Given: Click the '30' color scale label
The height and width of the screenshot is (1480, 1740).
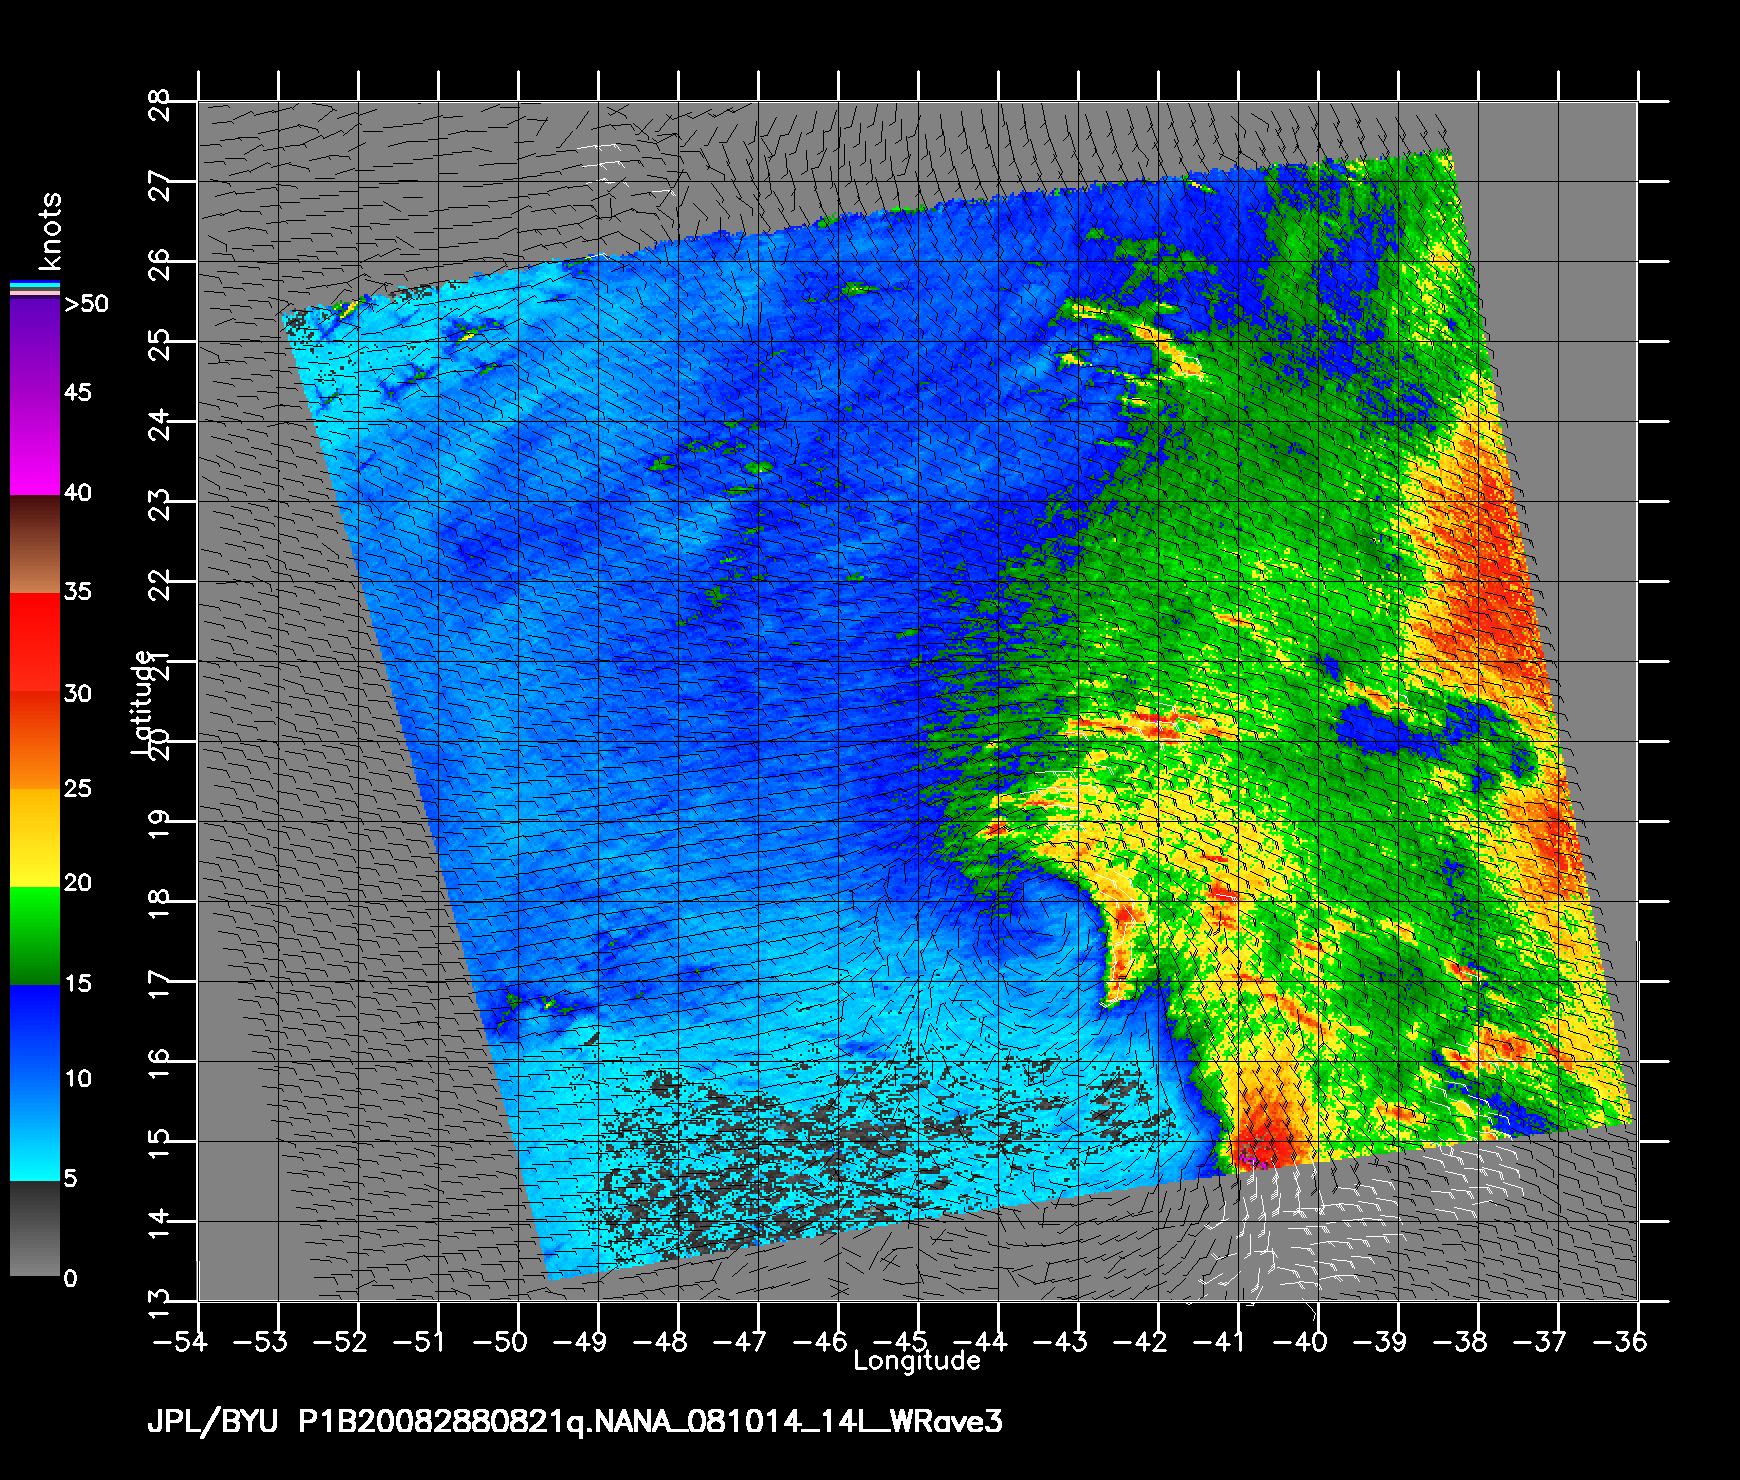Looking at the screenshot, I should [77, 693].
